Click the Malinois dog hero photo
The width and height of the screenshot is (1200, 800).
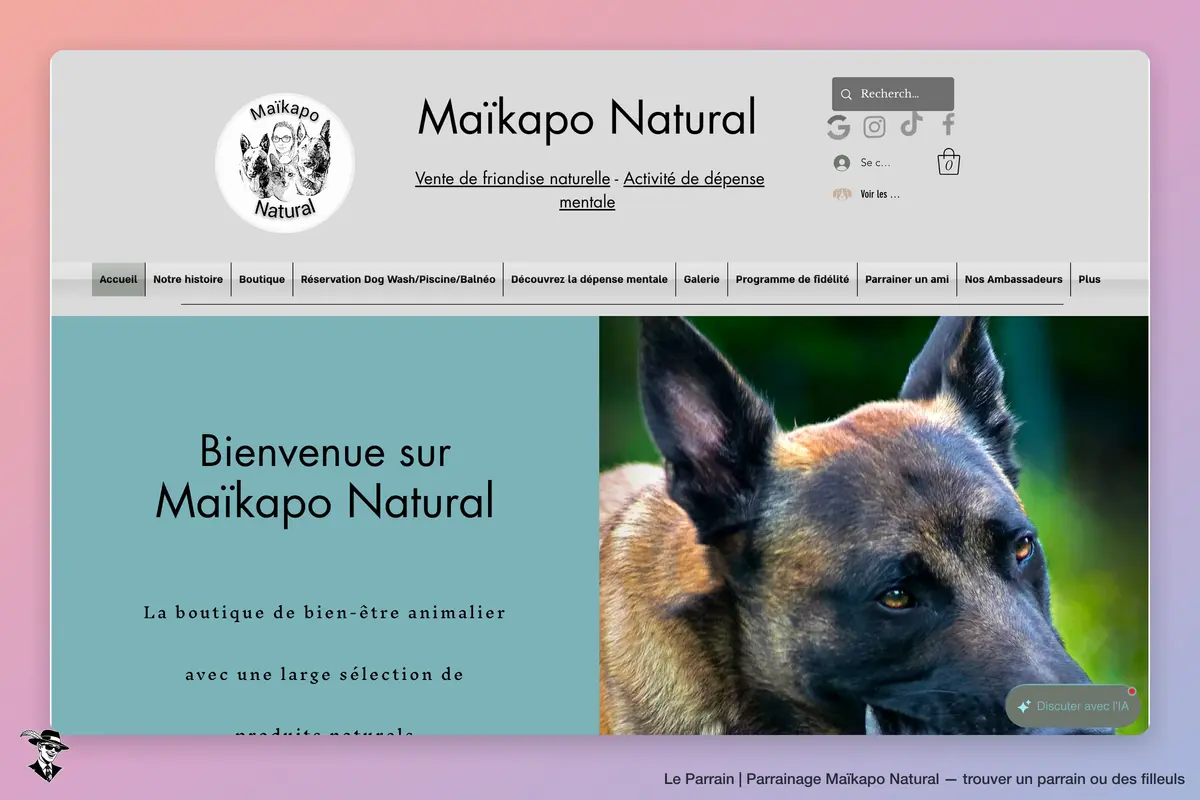click(x=874, y=526)
